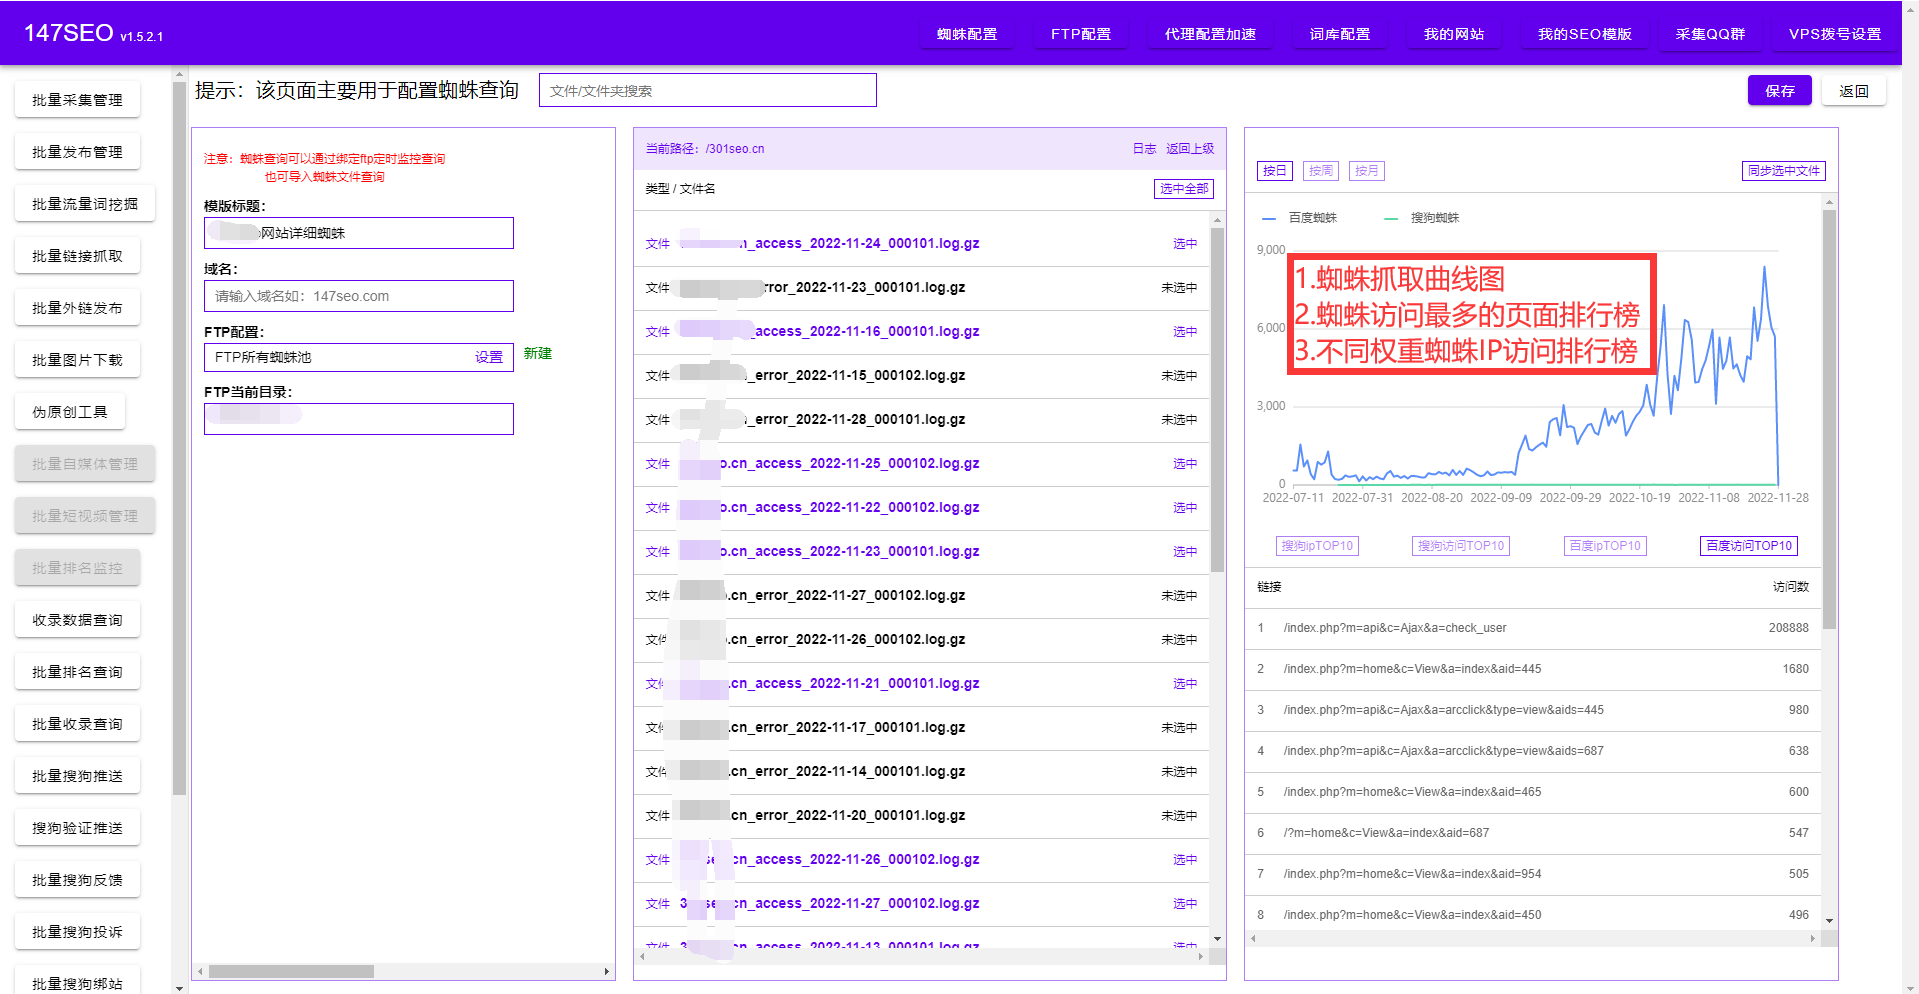This screenshot has height=994, width=1919.
Task: Toggle 未选中 for error_2022-11-15_000102.log.gz
Action: (1179, 376)
